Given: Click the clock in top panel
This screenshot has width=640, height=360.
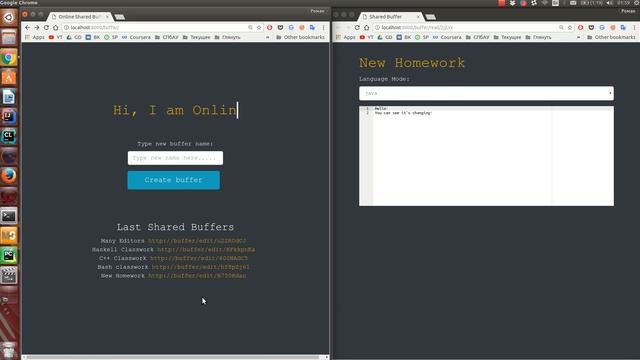Looking at the screenshot, I should pos(623,3).
